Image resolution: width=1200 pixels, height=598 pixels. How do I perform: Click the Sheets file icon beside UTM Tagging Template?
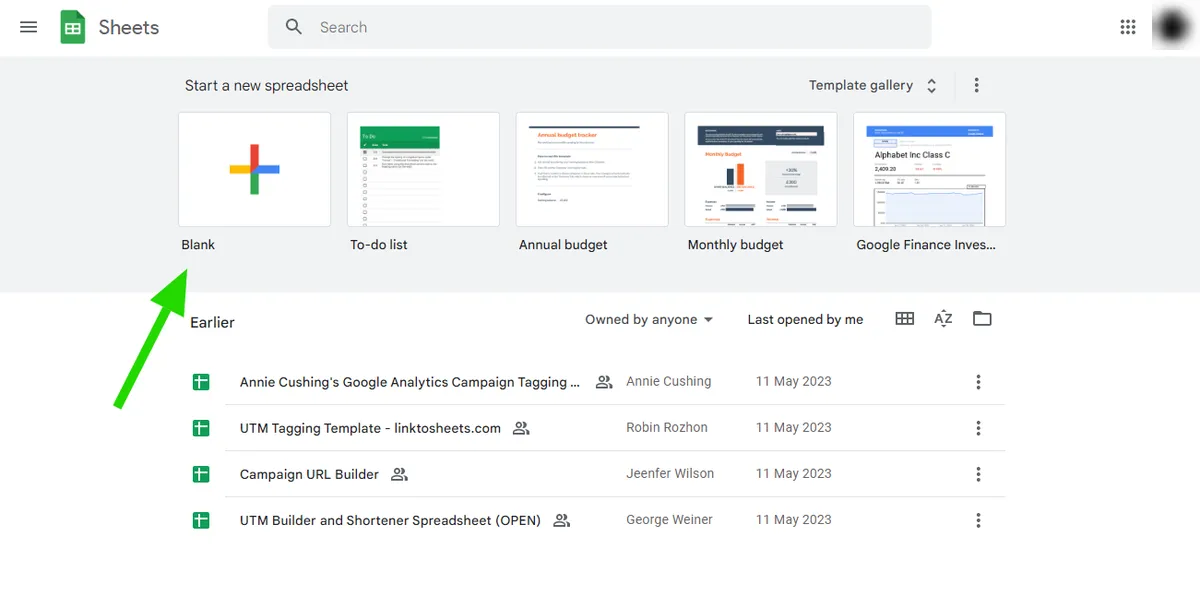pos(200,427)
